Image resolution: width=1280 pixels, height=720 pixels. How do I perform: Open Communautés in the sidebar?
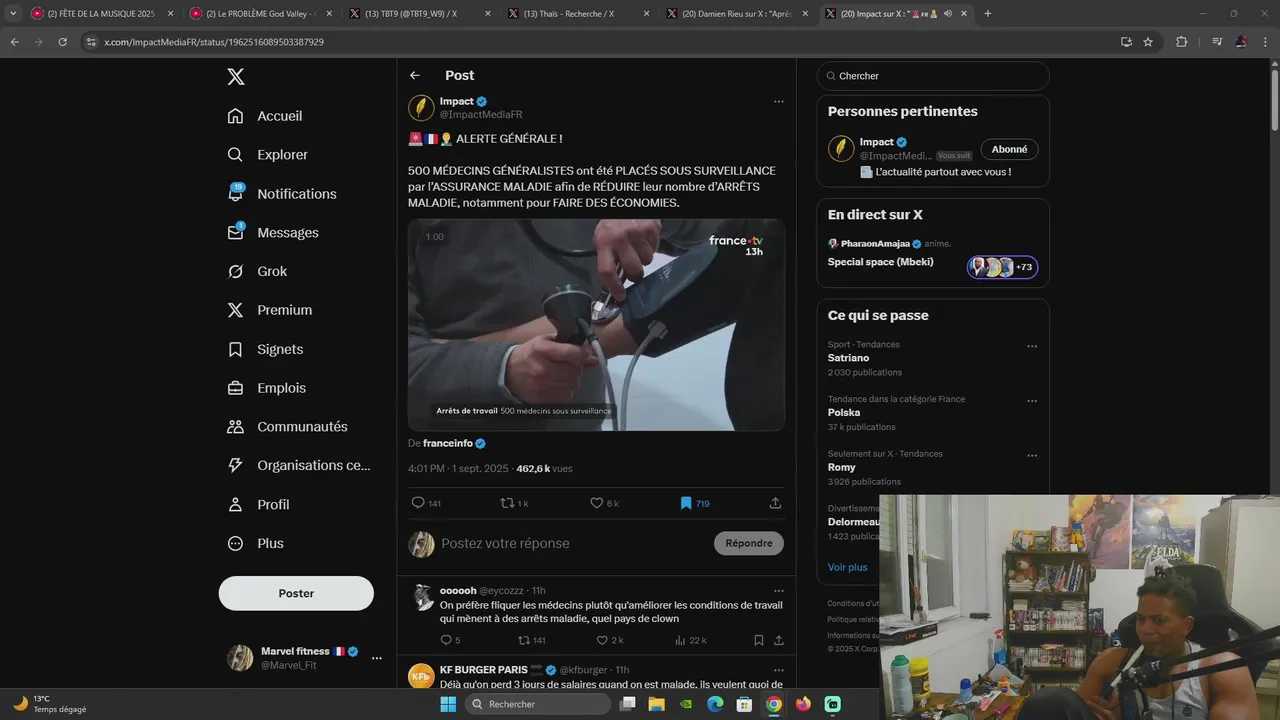point(288,427)
